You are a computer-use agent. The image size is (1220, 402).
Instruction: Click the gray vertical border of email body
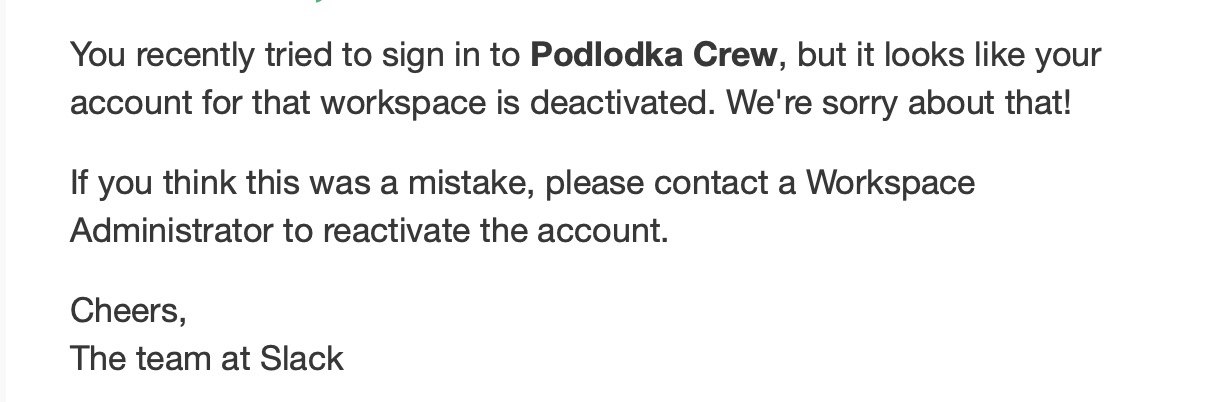3,201
